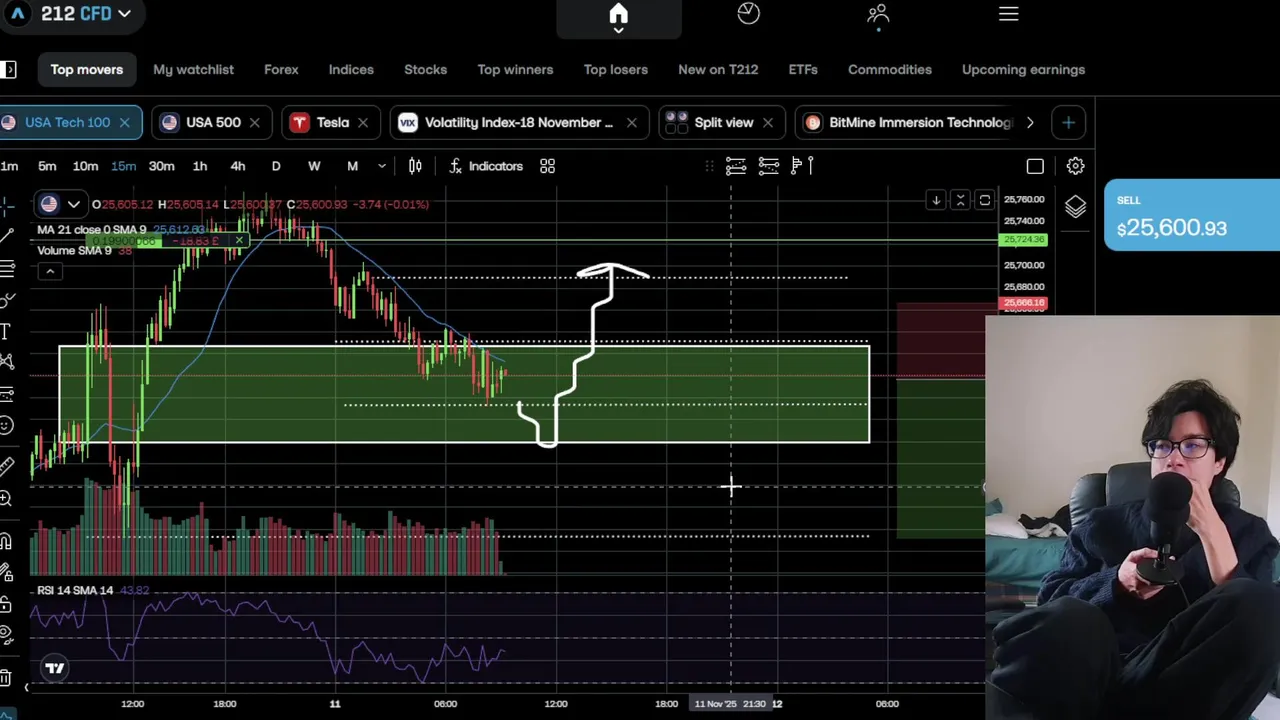Open the Commodities category
Viewport: 1280px width, 720px height.
[890, 70]
